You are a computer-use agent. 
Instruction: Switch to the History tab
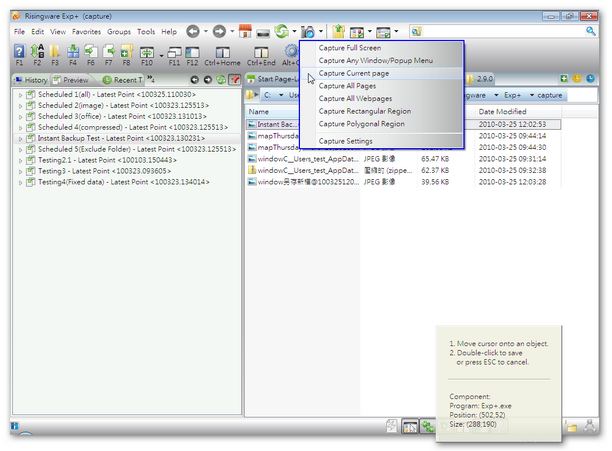point(30,79)
